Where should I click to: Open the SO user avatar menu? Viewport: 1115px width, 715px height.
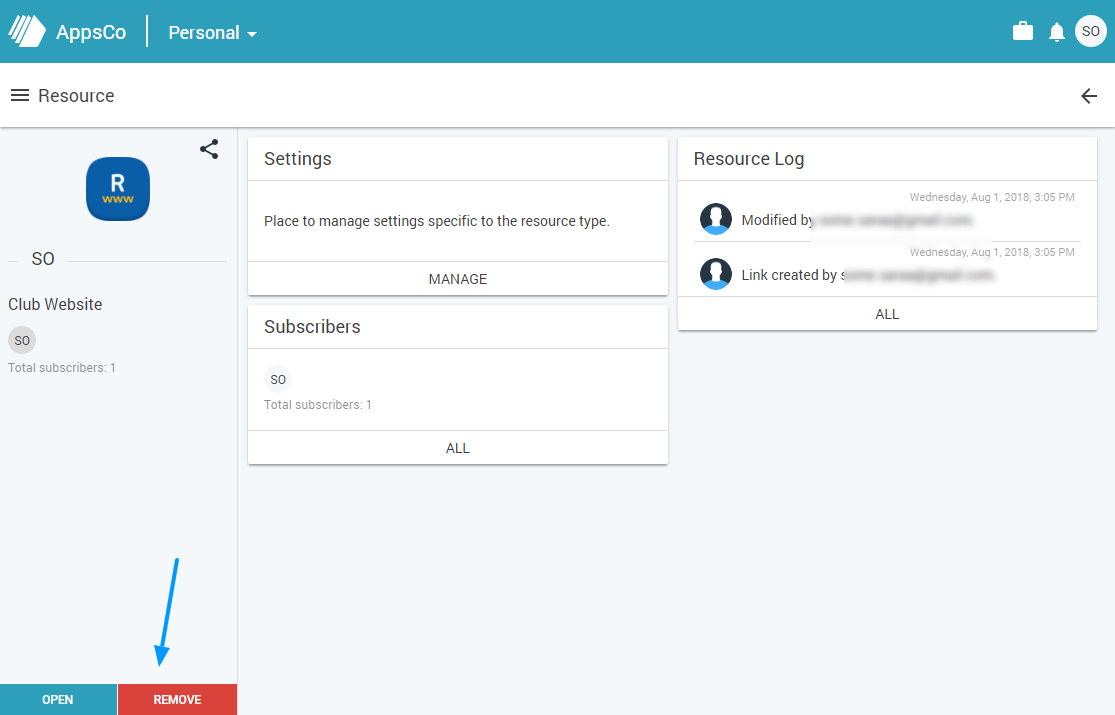pos(1090,31)
